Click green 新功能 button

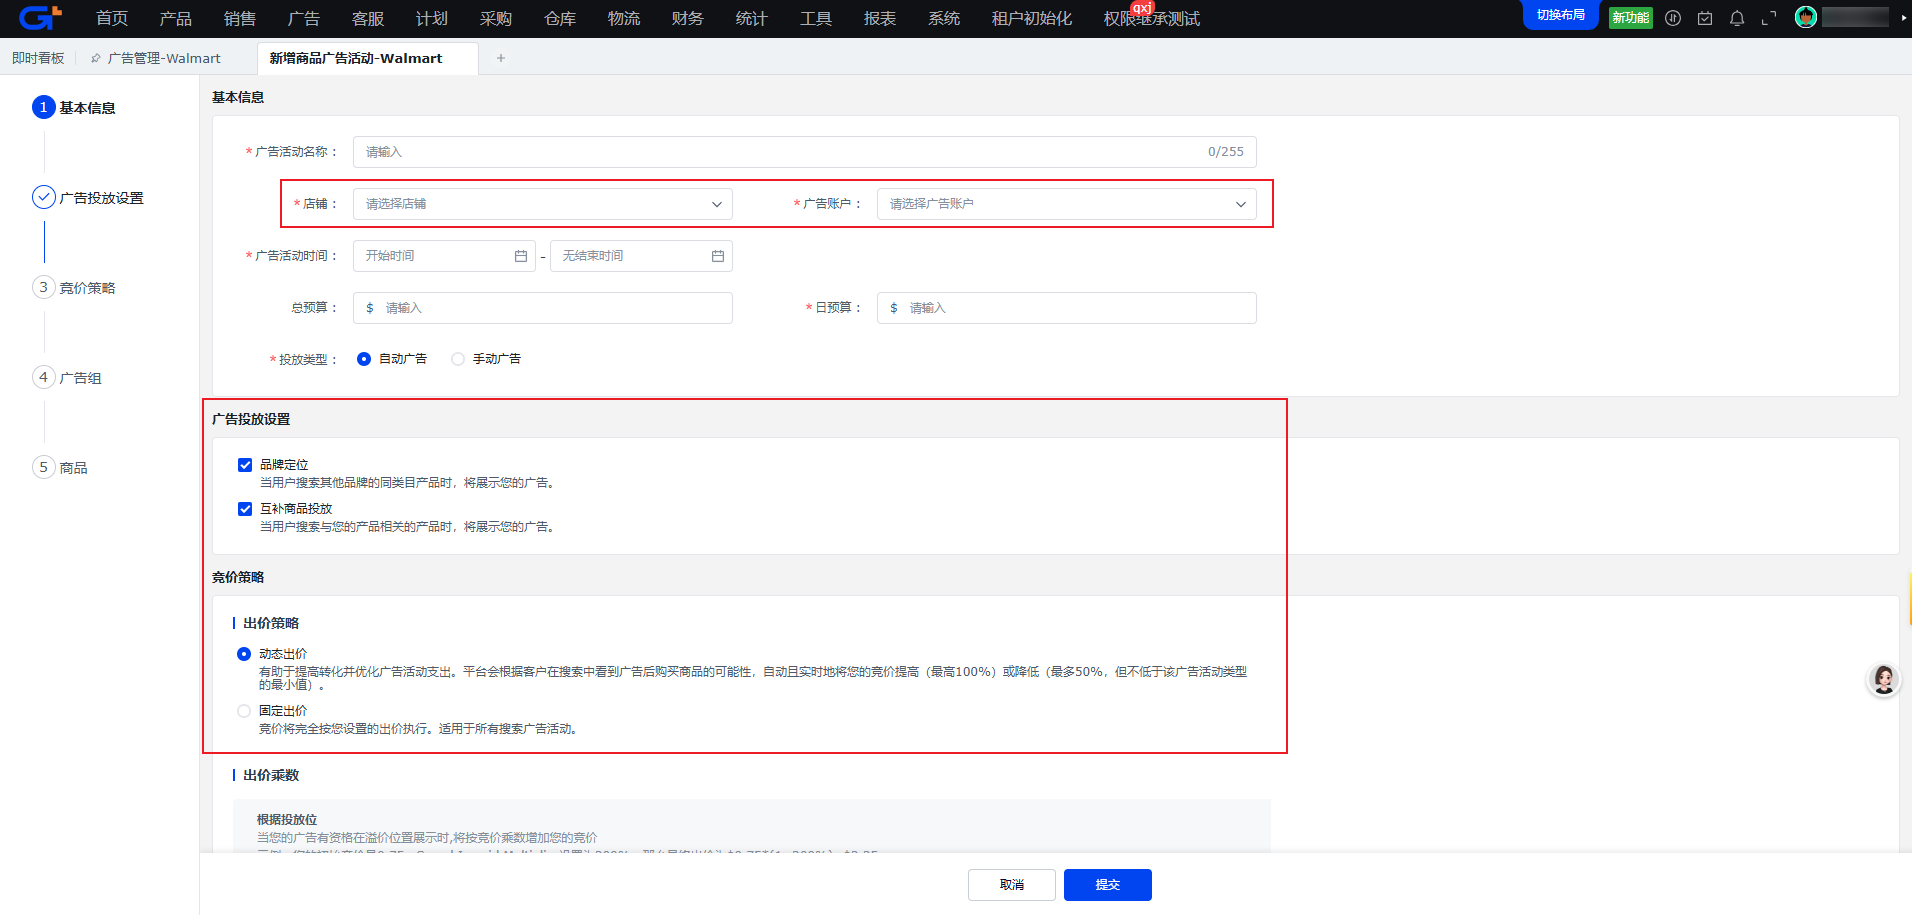(x=1631, y=17)
